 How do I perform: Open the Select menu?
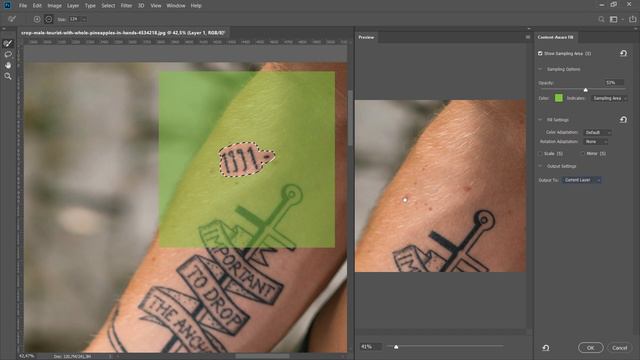point(108,6)
